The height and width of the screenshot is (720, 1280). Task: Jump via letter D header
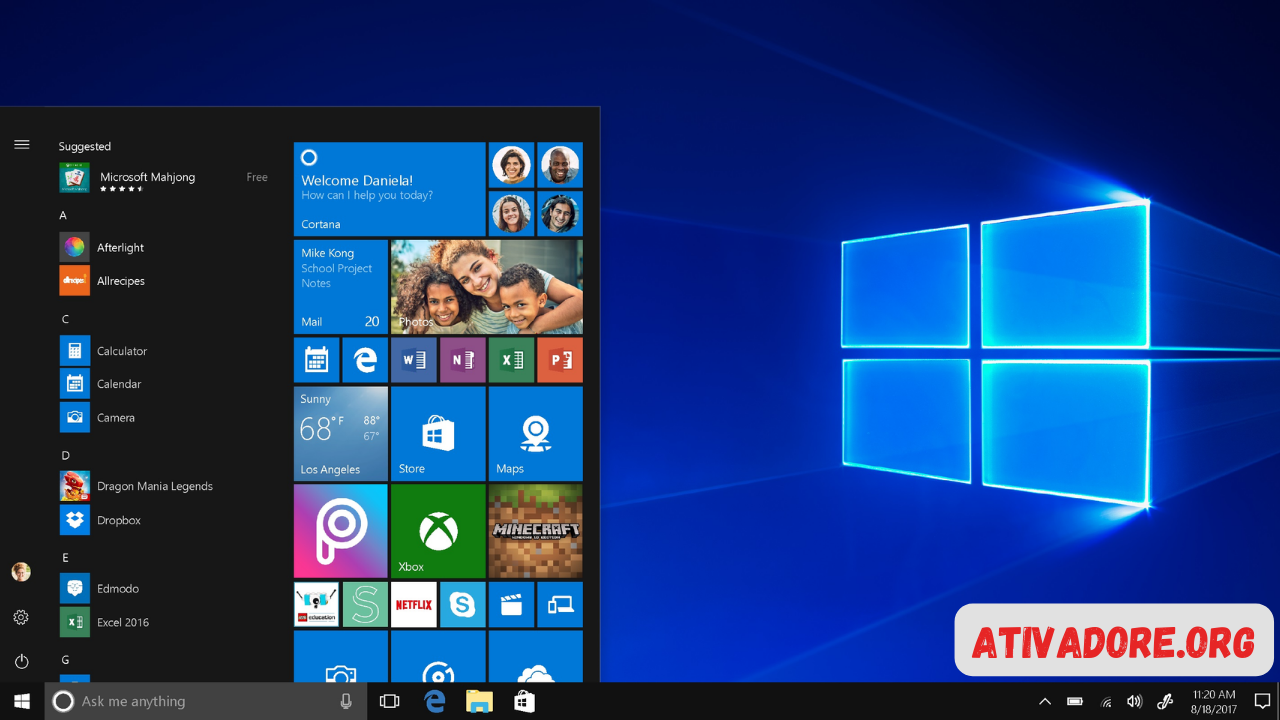click(x=65, y=455)
